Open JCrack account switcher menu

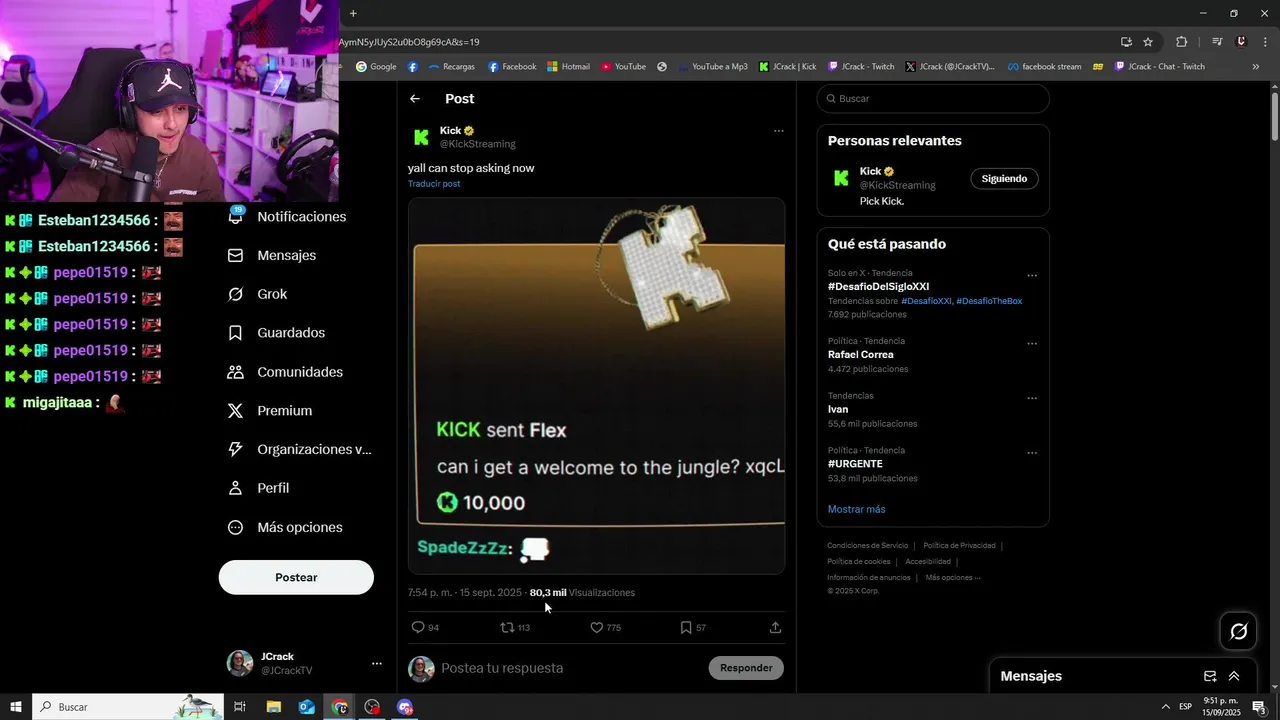pos(376,663)
